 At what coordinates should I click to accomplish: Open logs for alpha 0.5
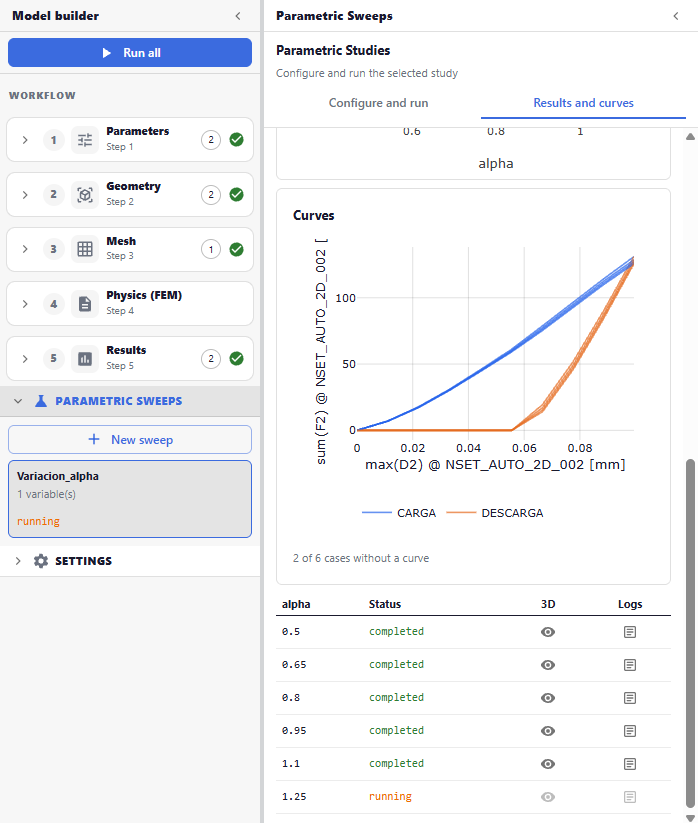point(630,632)
